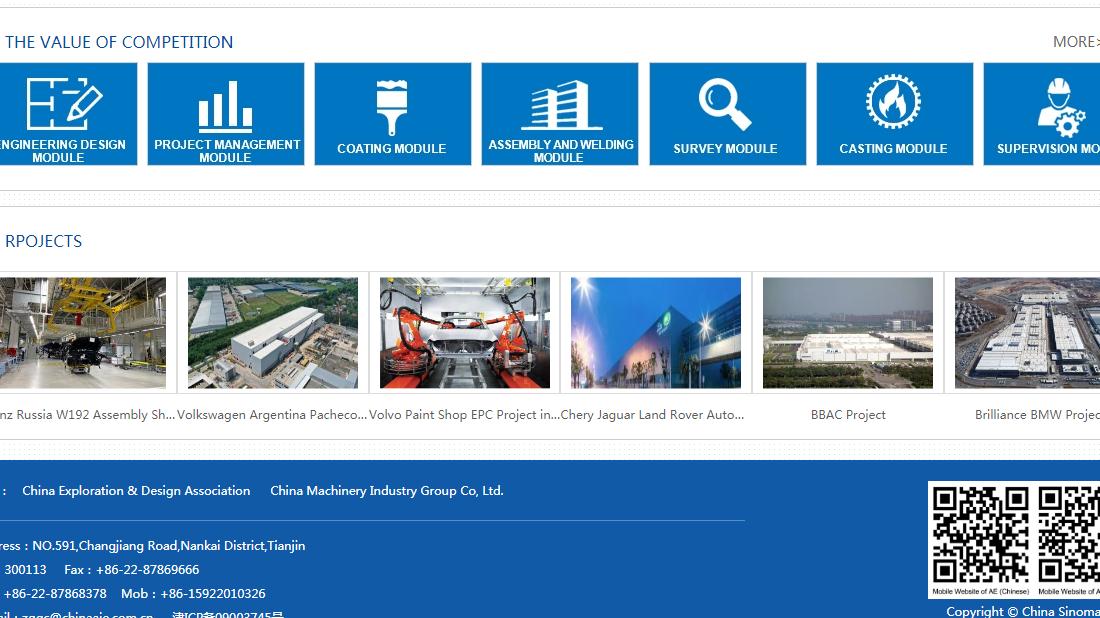
Task: Click MORE link beside Value of Competition
Action: [x=1075, y=42]
